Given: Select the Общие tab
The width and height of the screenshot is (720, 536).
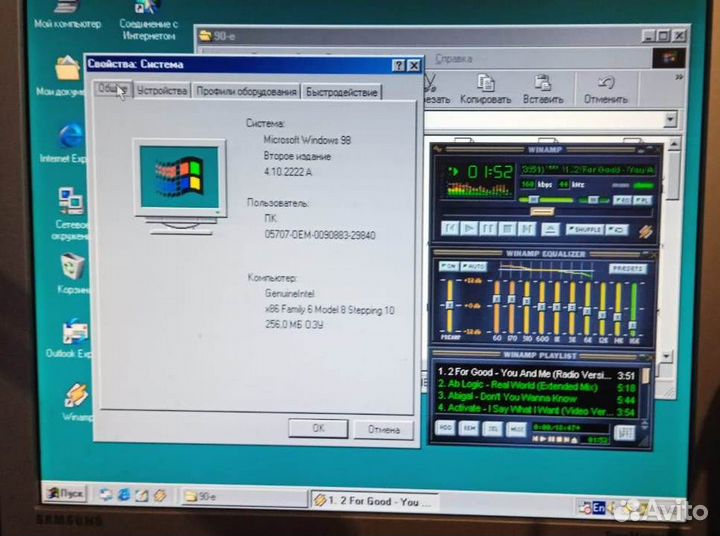Looking at the screenshot, I should (x=112, y=89).
